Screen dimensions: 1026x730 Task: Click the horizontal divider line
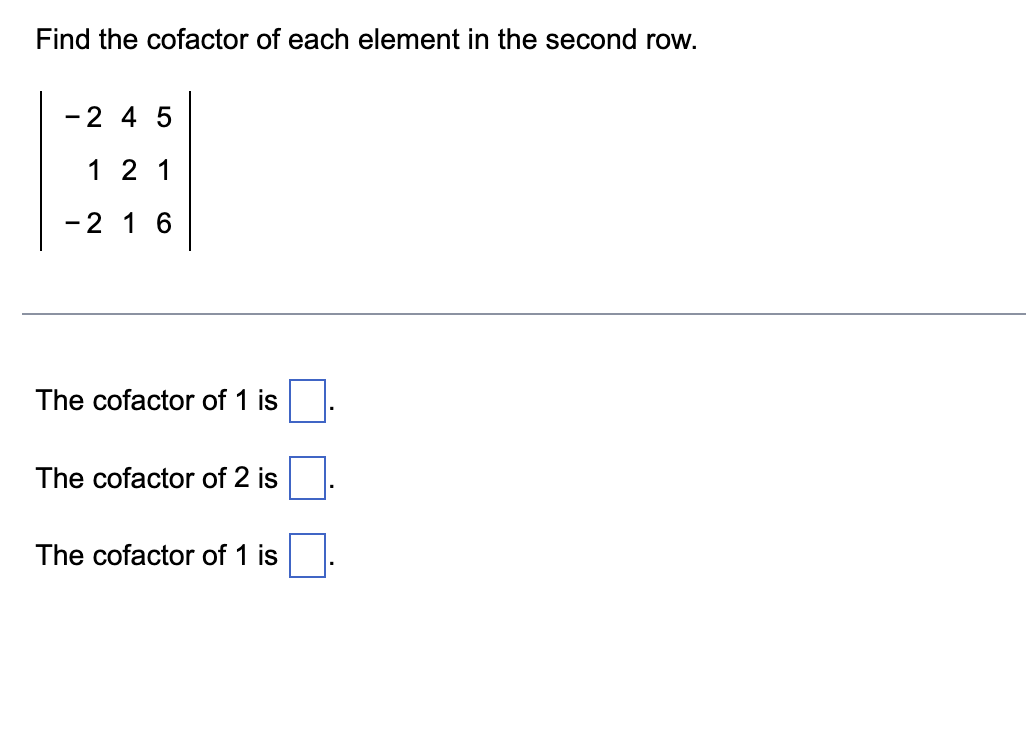pos(512,314)
